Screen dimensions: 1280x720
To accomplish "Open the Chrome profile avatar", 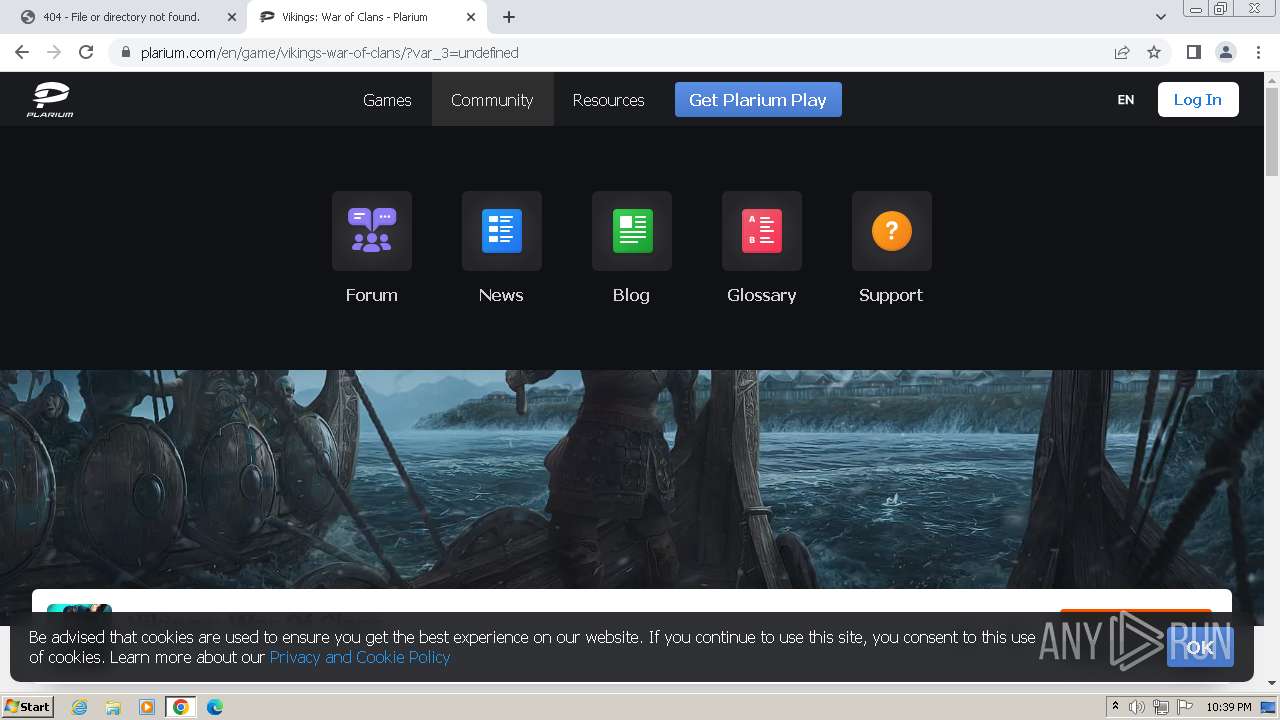I will click(1225, 52).
